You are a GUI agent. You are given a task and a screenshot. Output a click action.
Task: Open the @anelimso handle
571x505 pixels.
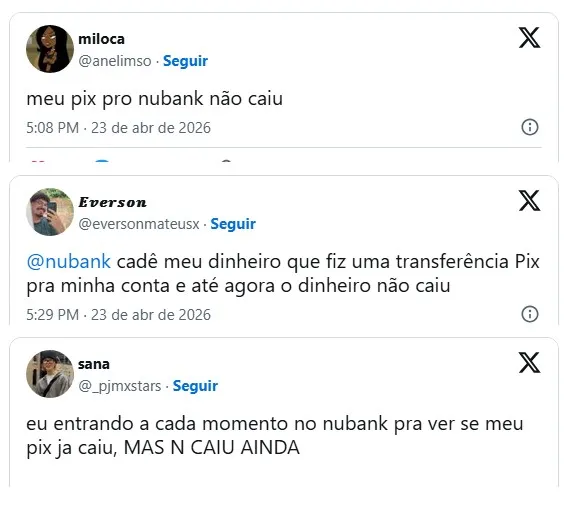click(115, 61)
